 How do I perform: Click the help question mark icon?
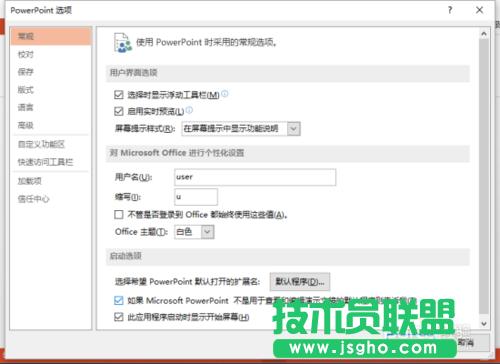tap(450, 10)
